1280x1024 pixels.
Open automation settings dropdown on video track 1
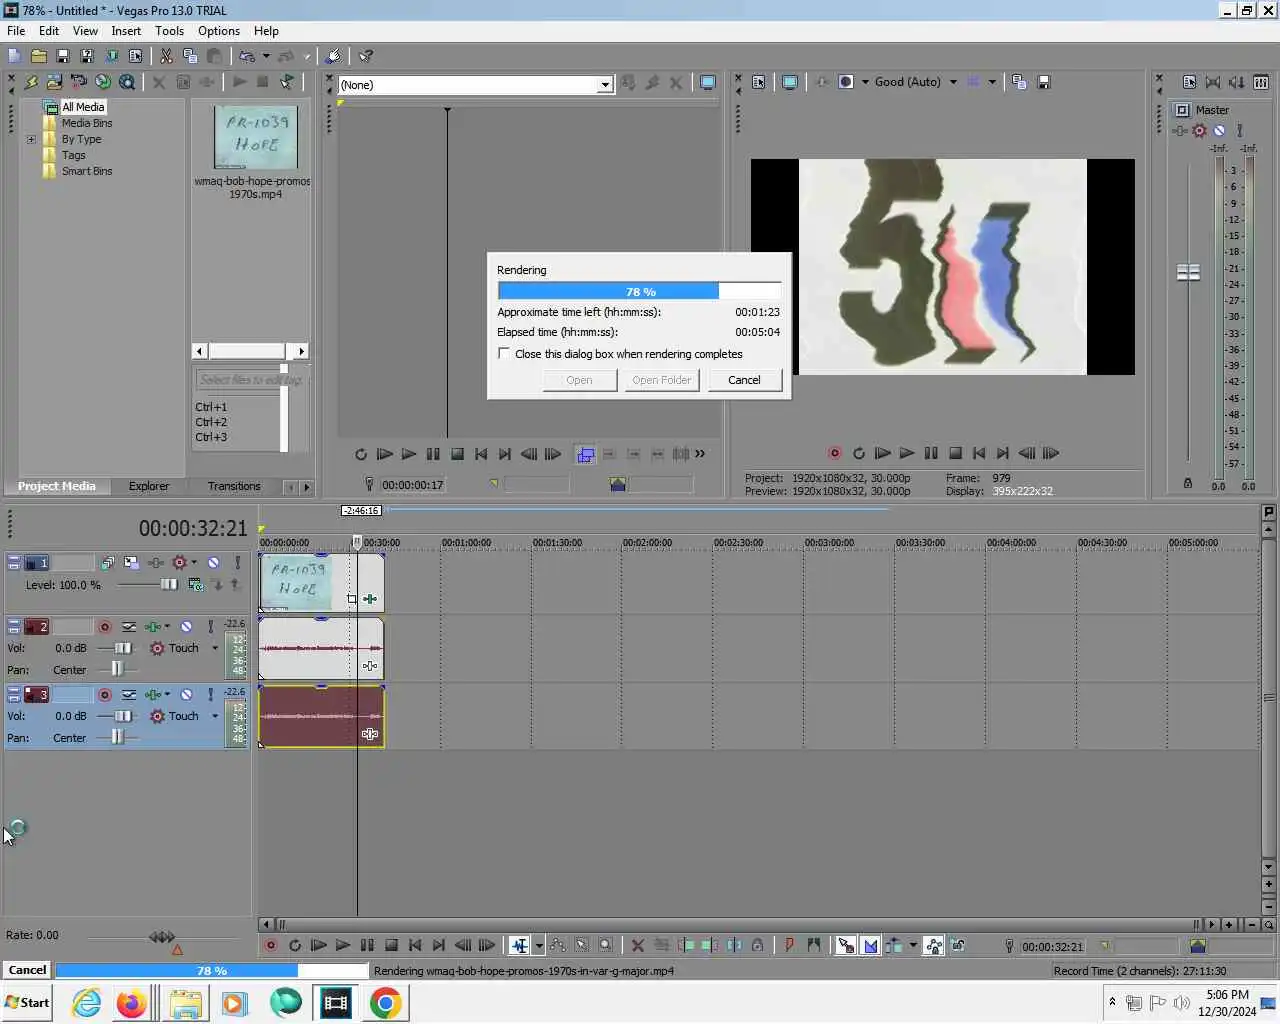[194, 563]
